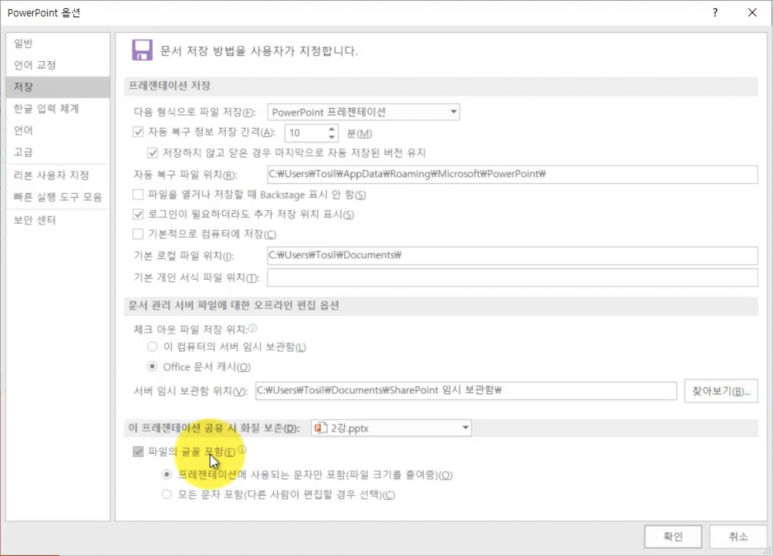Screen dimensions: 773x556
Task: Toggle 파일의 글꼴 포함 checkbox
Action: coord(138,452)
